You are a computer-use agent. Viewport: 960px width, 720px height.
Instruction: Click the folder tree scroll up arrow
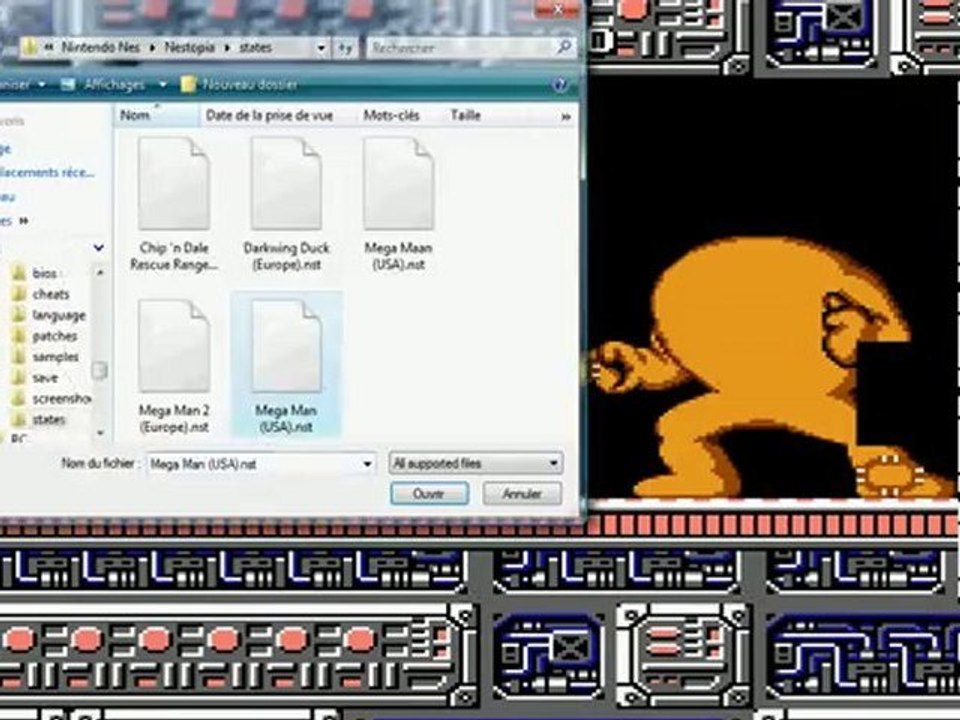pyautogui.click(x=99, y=272)
